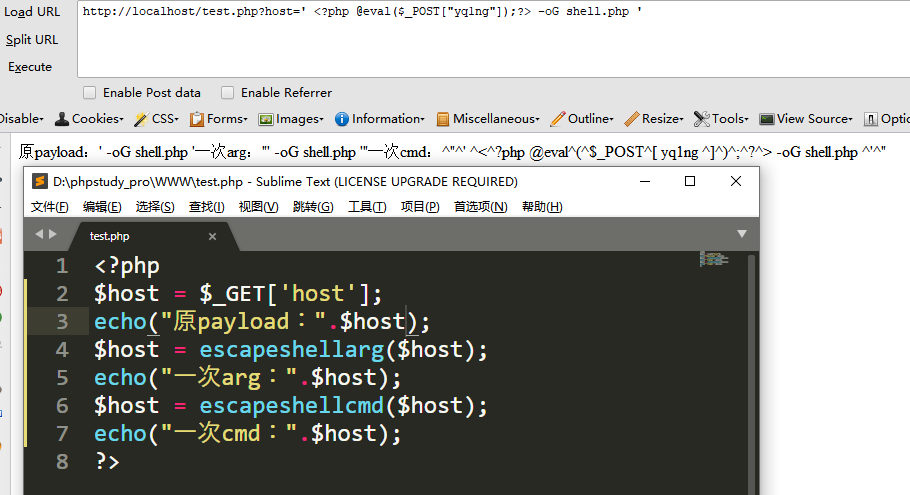
Task: Click the $_GET['host'] expression on line 2
Action: point(284,294)
